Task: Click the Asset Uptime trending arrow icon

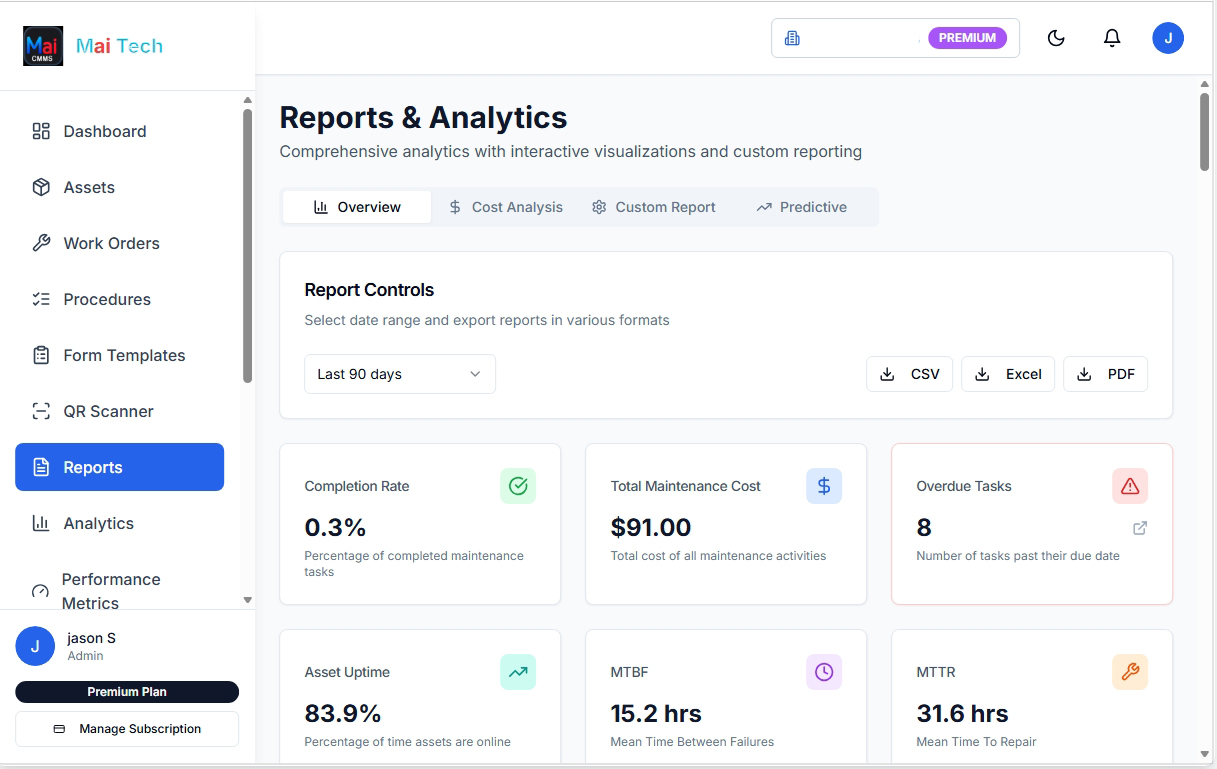Action: 518,672
